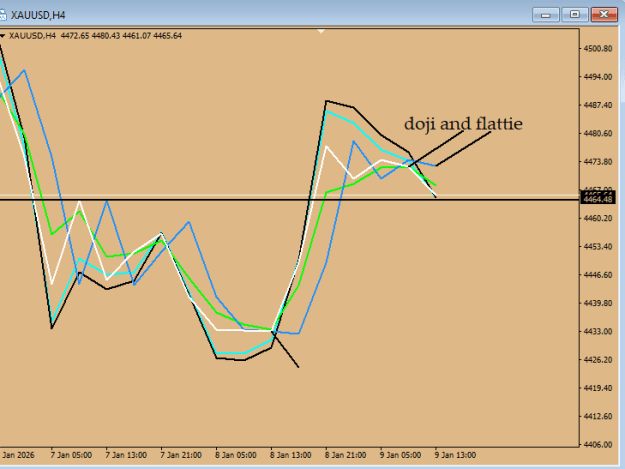Screen dimensions: 625x469
Task: Click the highlighted 4464.48 price label
Action: pyautogui.click(x=598, y=198)
